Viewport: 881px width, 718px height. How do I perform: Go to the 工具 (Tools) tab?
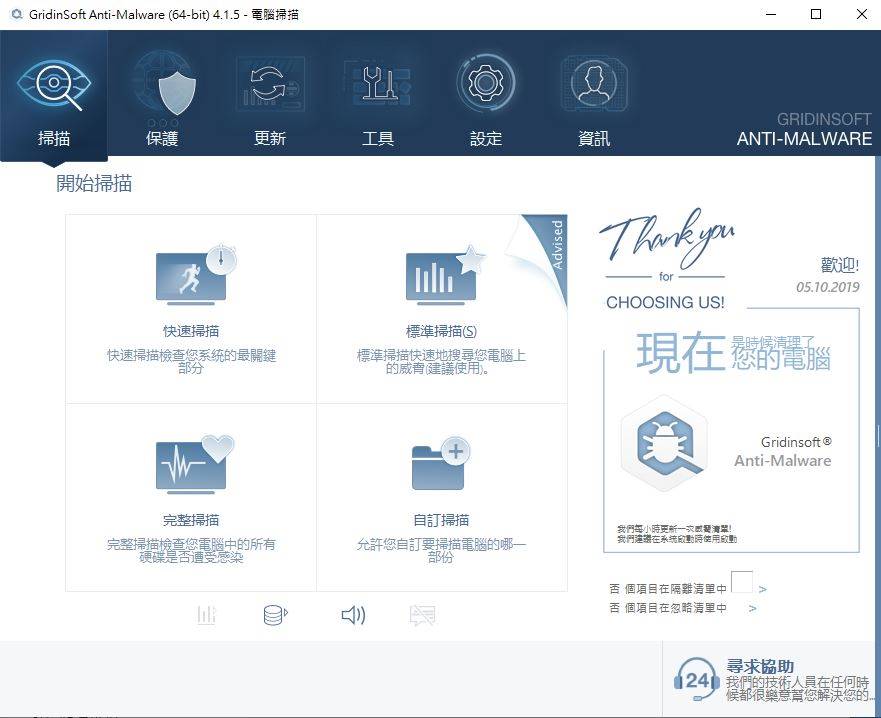click(378, 97)
